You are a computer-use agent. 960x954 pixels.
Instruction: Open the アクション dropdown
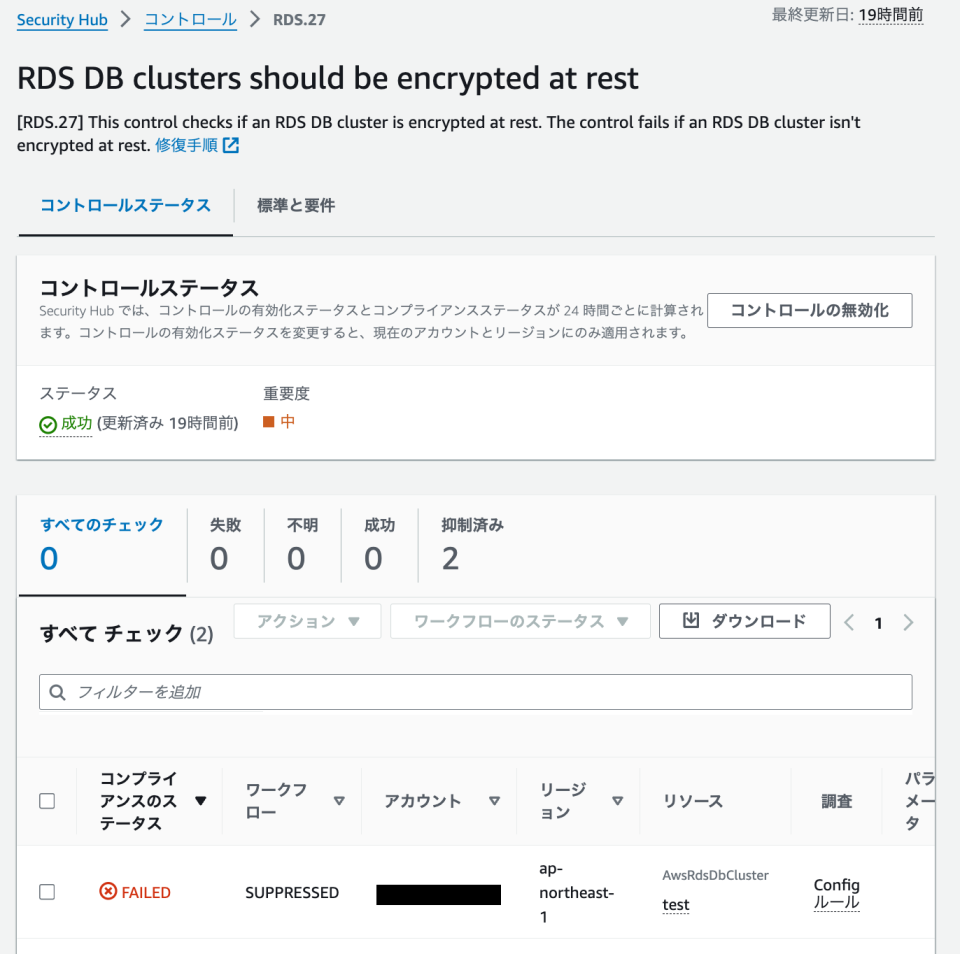coord(307,621)
